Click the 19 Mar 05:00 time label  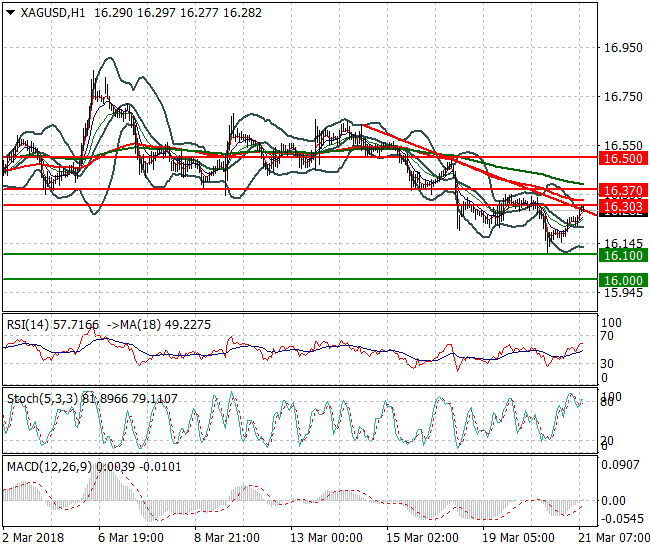tap(518, 538)
